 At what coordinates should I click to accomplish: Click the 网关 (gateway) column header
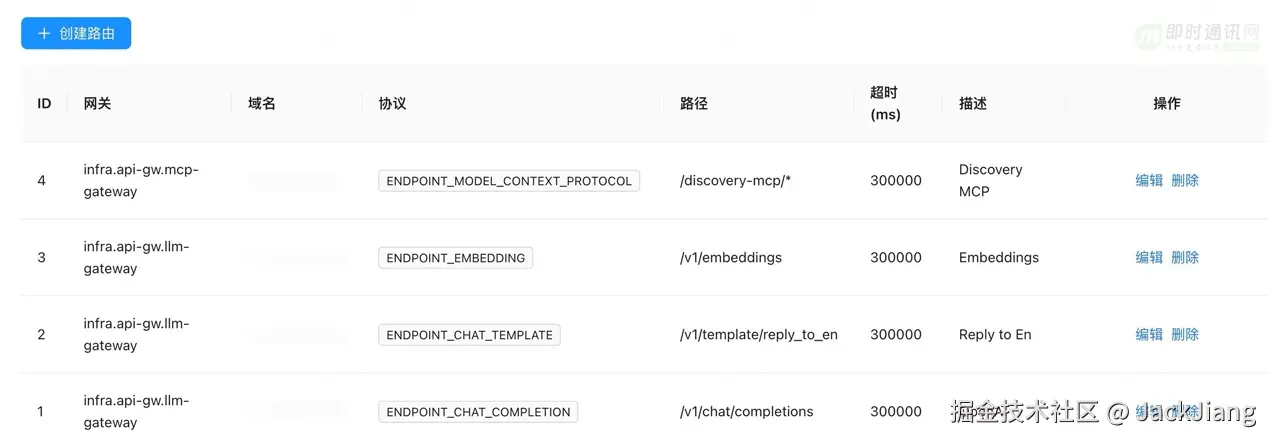tap(97, 103)
